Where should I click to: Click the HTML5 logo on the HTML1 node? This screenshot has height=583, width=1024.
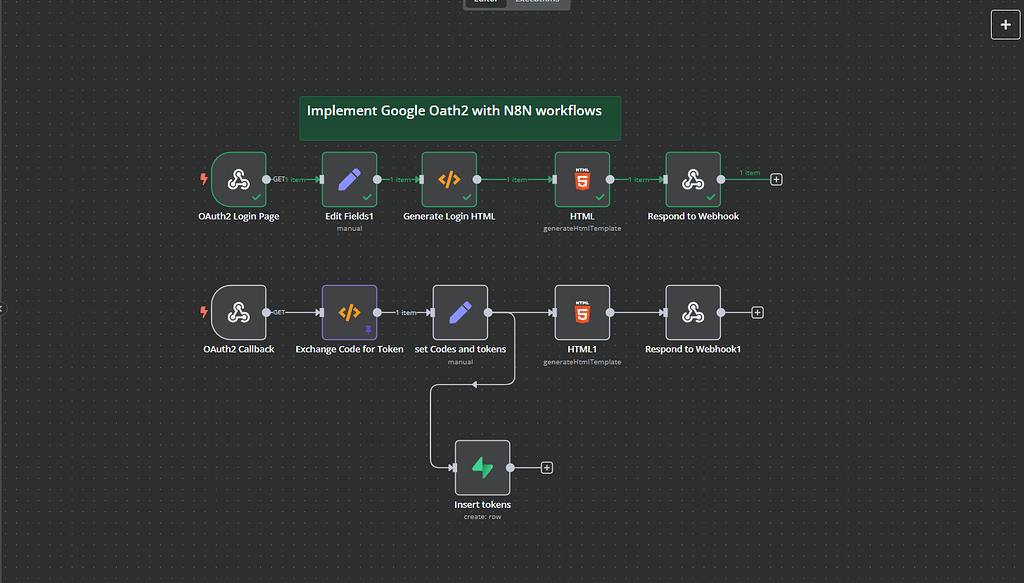[x=583, y=312]
